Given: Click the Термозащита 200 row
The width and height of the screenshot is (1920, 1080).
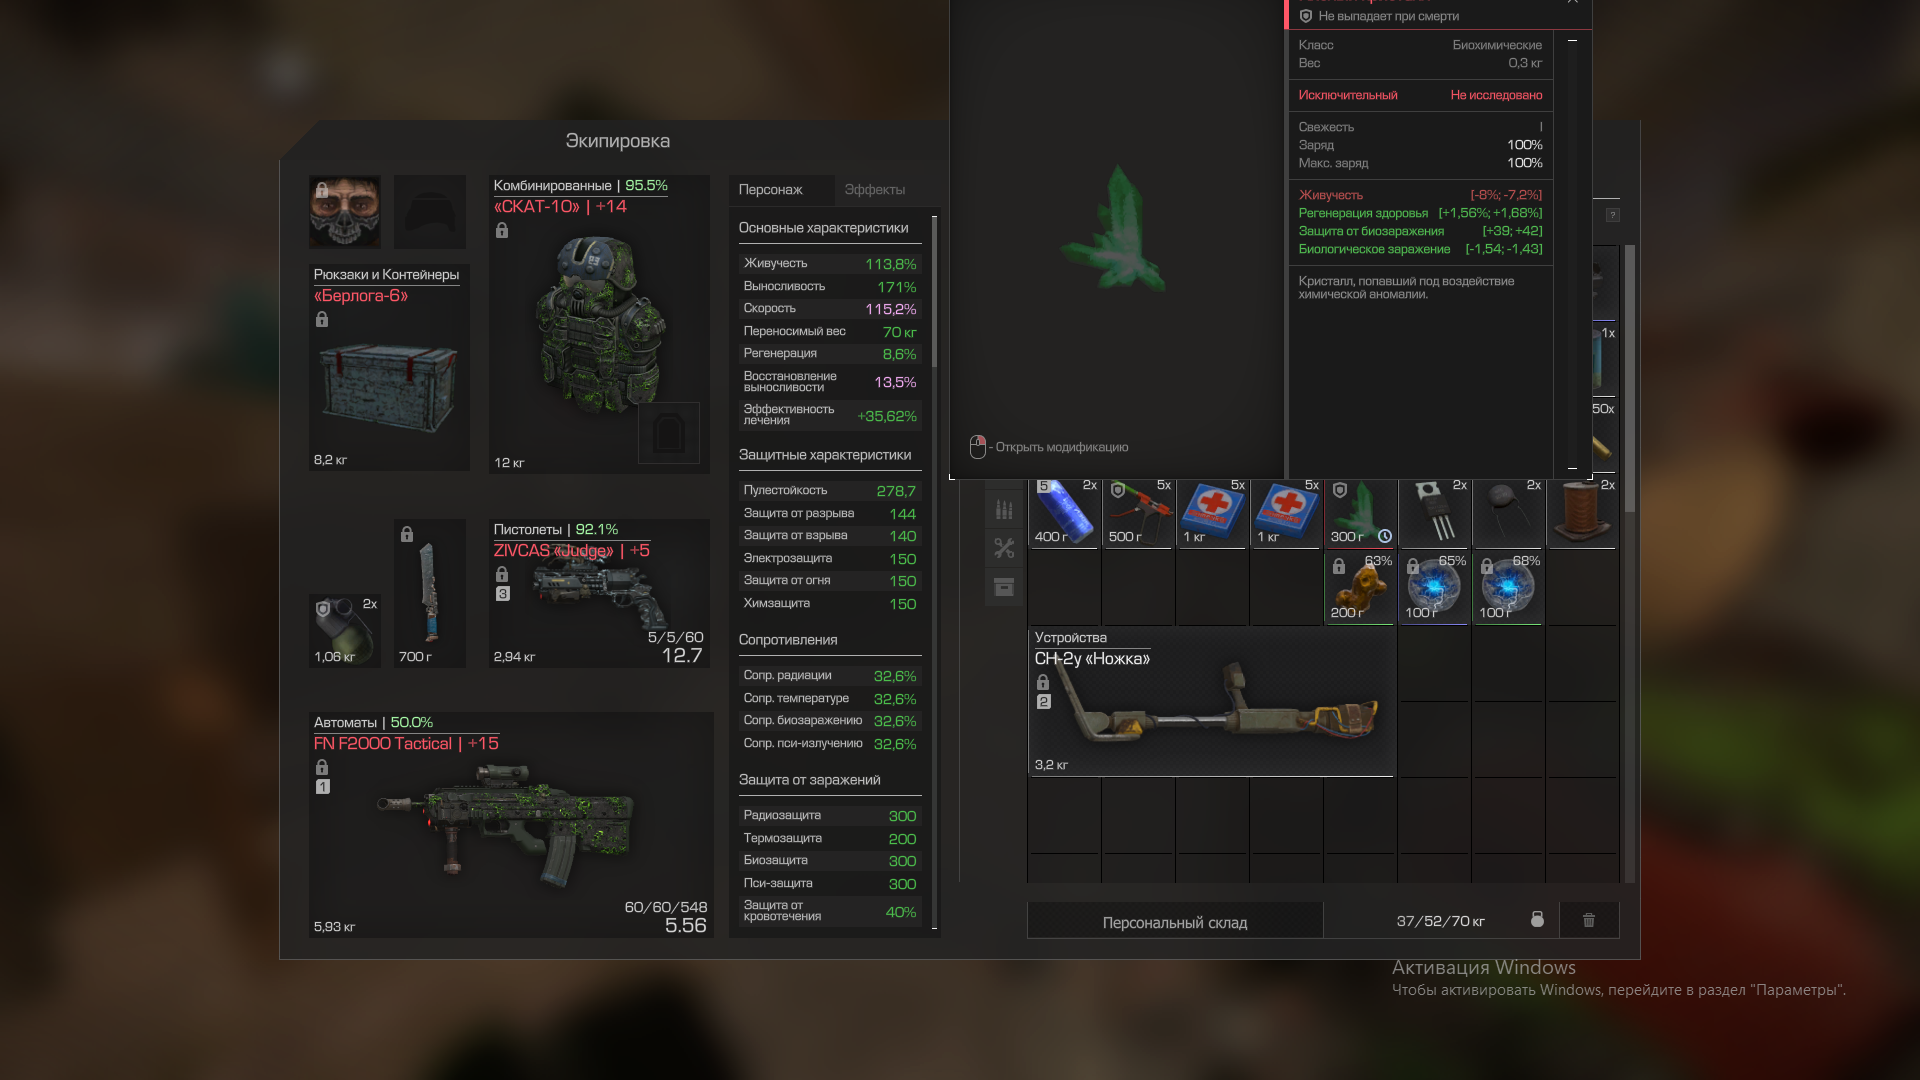Looking at the screenshot, I should [829, 839].
